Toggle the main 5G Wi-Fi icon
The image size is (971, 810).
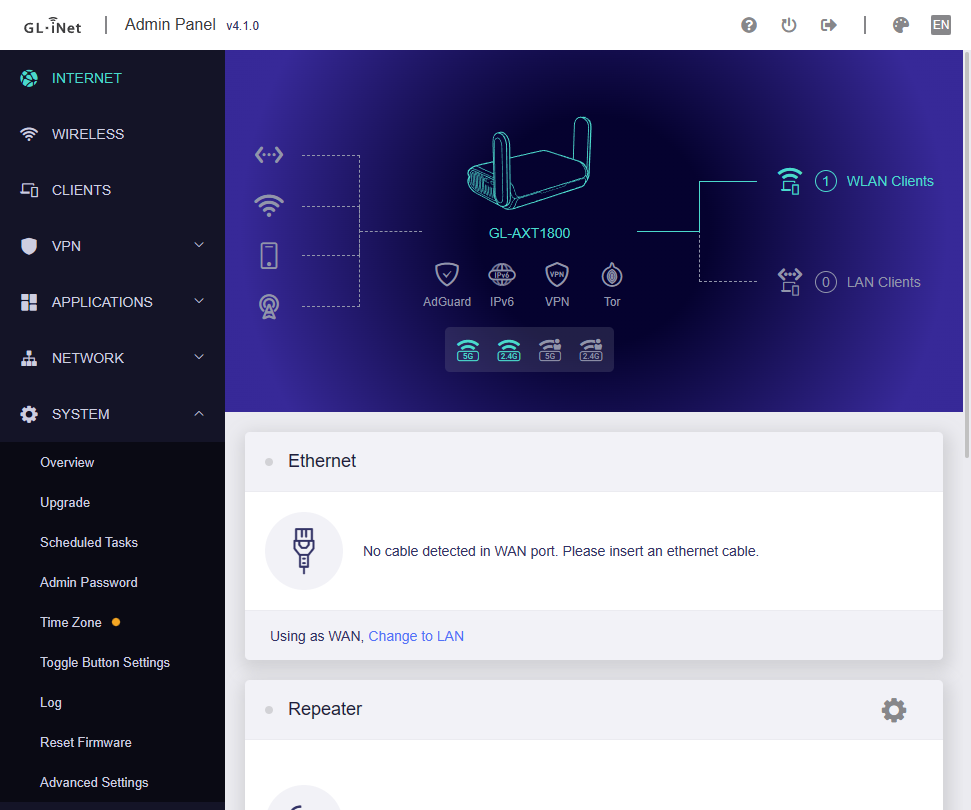click(x=468, y=350)
